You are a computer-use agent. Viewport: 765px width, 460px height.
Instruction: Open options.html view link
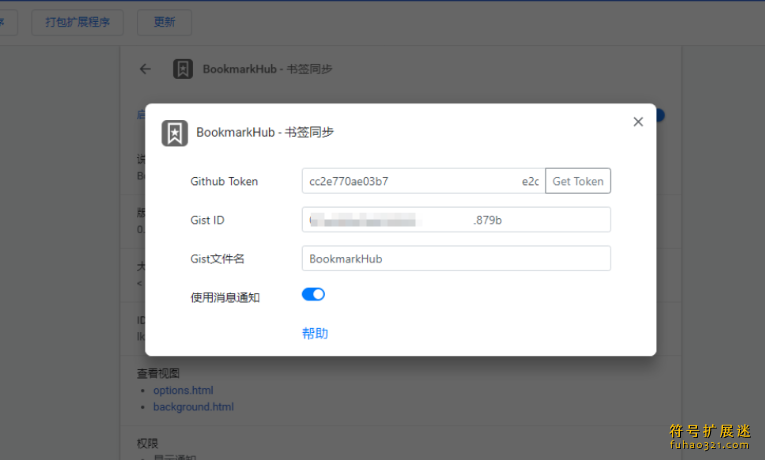183,390
